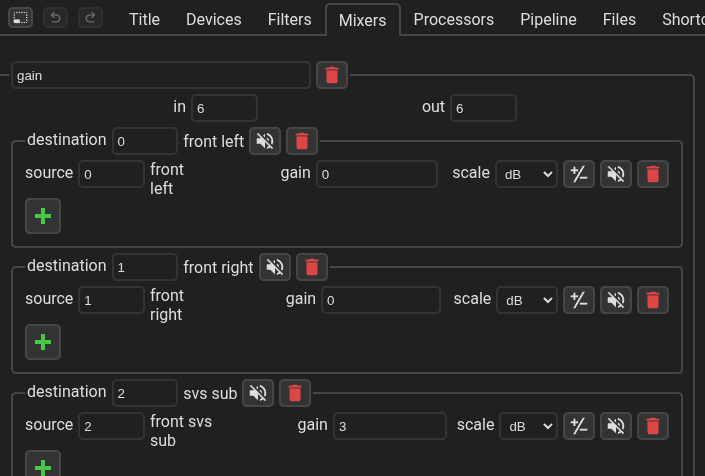Invert polarity of front left source

click(x=579, y=174)
